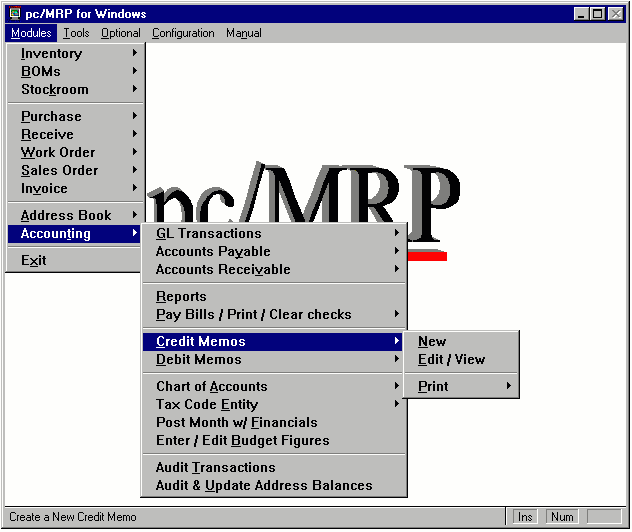The image size is (632, 532).
Task: Click the Num status bar indicator
Action: coord(562,517)
